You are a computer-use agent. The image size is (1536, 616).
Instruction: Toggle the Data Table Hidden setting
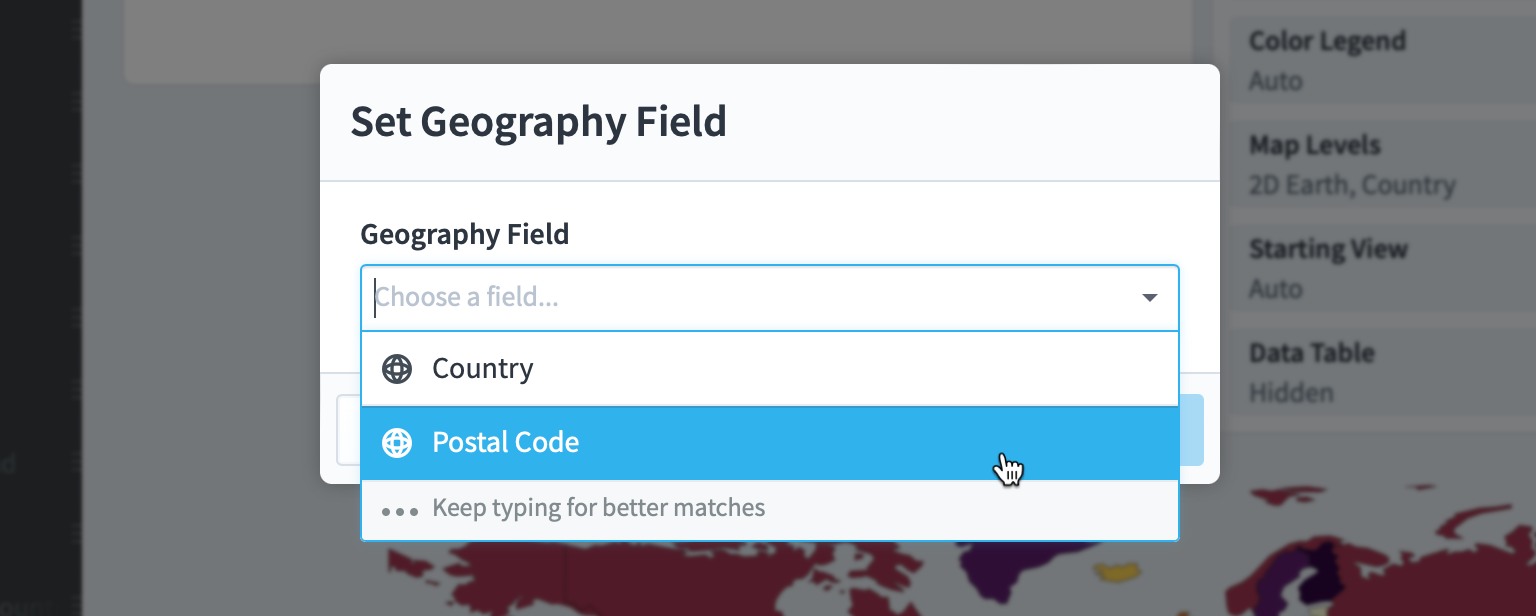point(1382,372)
